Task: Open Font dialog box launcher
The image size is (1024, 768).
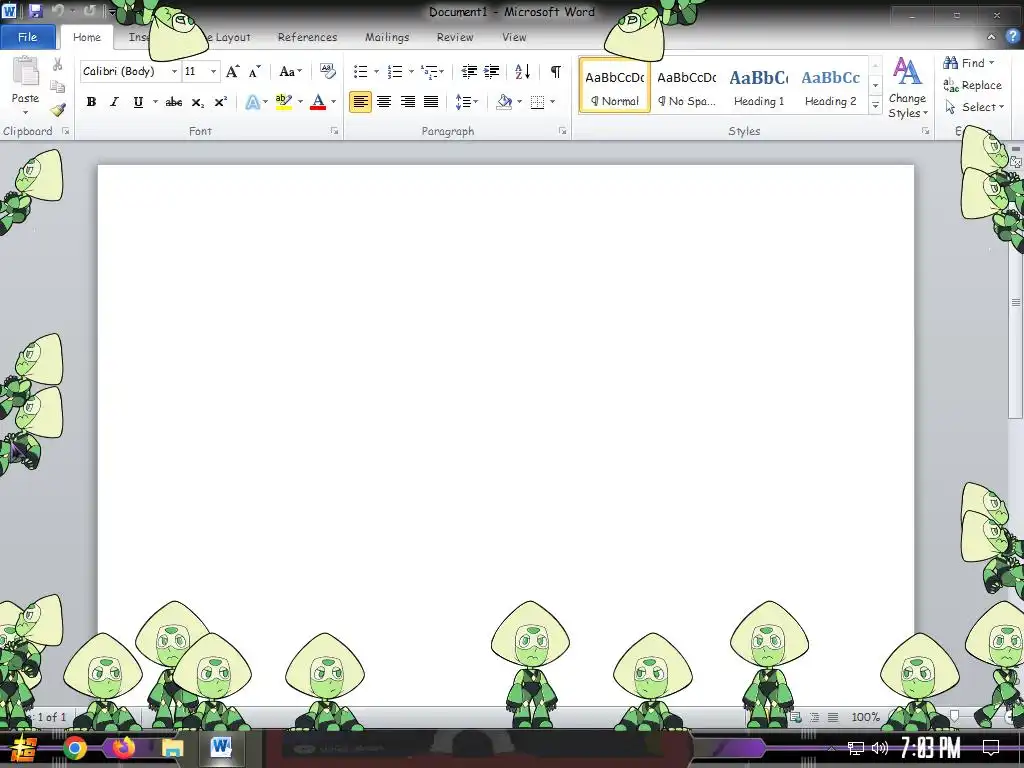Action: [334, 131]
